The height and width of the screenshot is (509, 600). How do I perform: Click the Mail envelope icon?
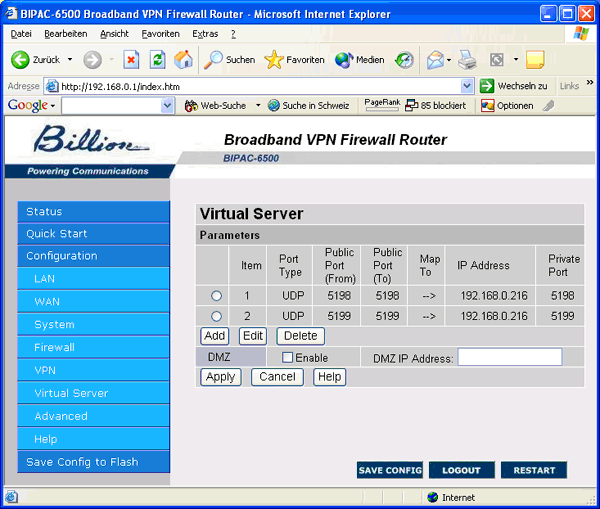434,60
